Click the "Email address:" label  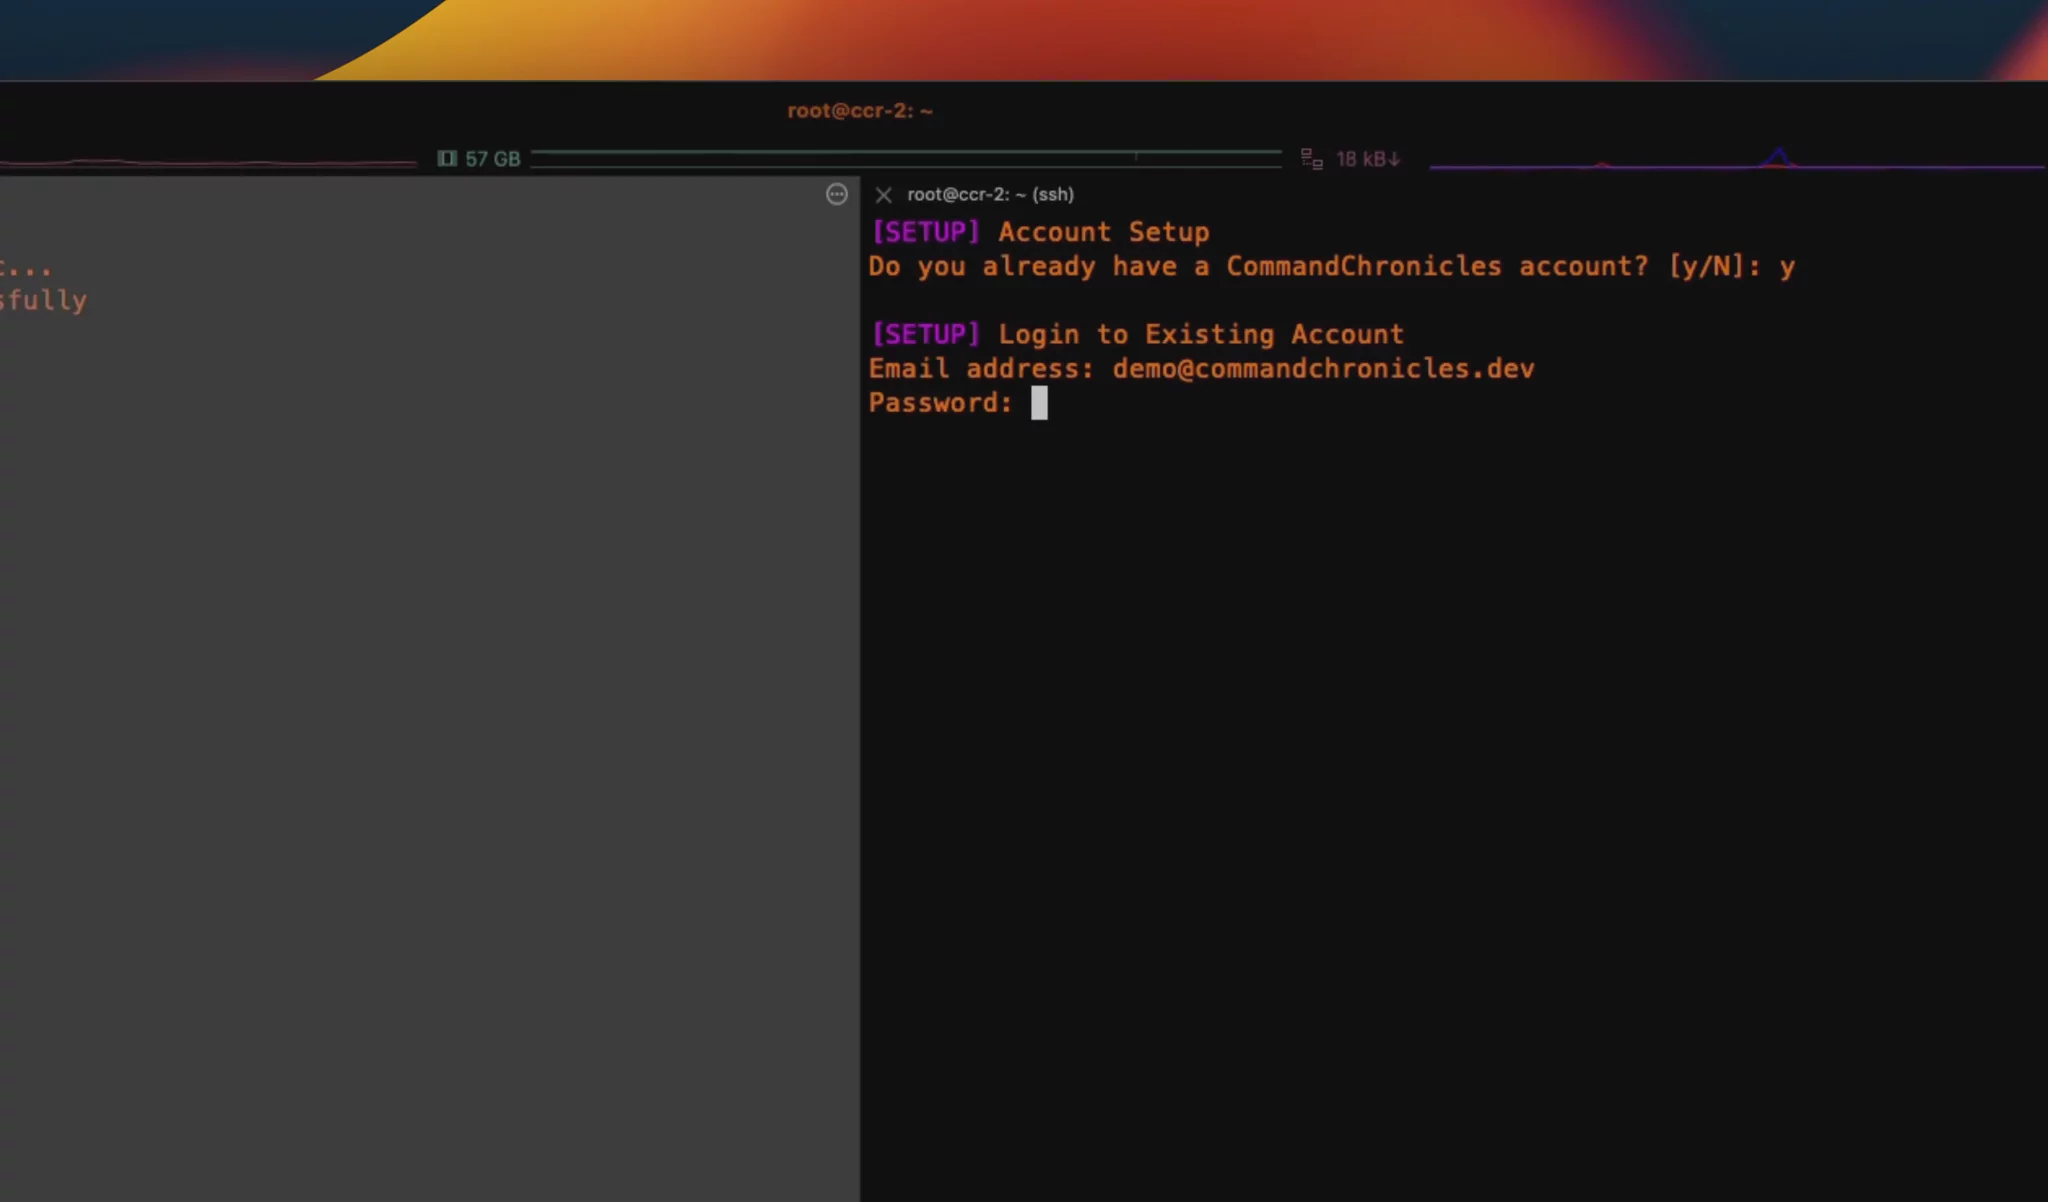[x=981, y=368]
